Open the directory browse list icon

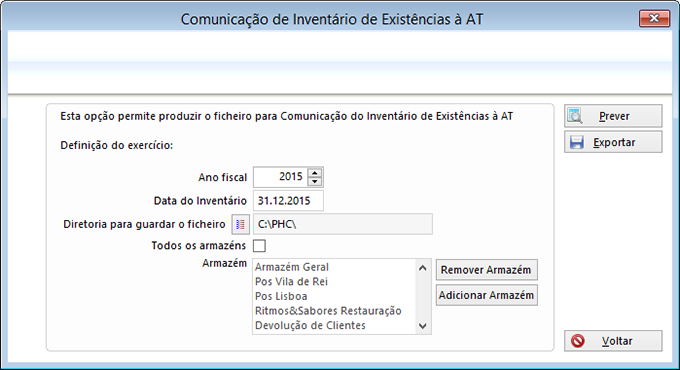click(x=240, y=224)
